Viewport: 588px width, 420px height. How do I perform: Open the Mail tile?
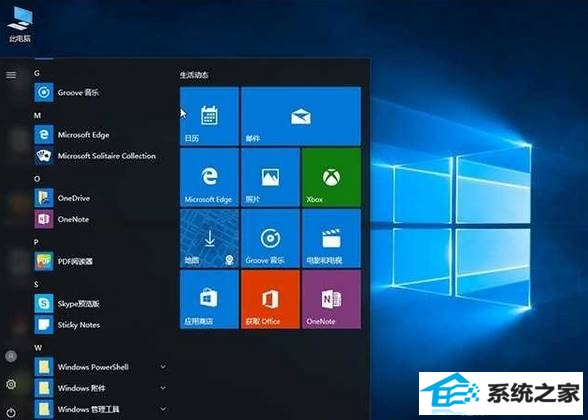[x=301, y=116]
